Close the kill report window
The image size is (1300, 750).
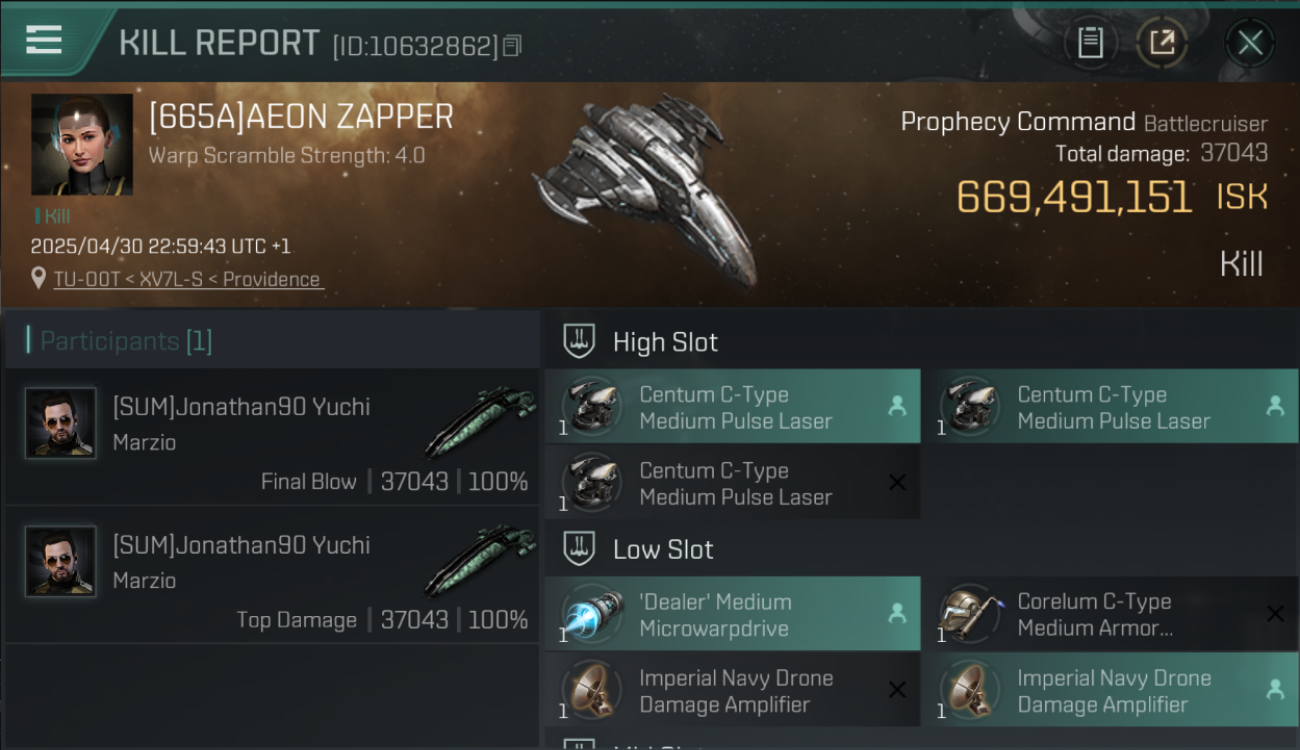point(1250,43)
